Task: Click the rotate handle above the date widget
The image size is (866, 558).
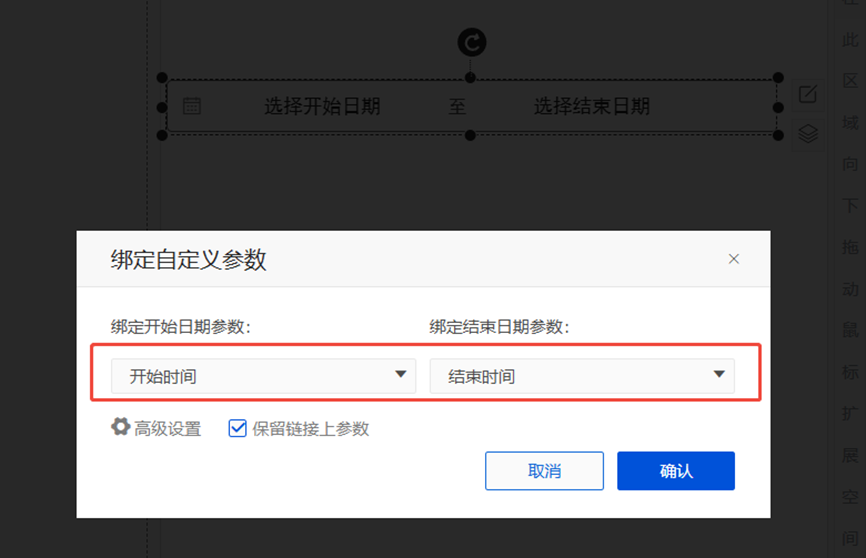Action: click(x=472, y=42)
